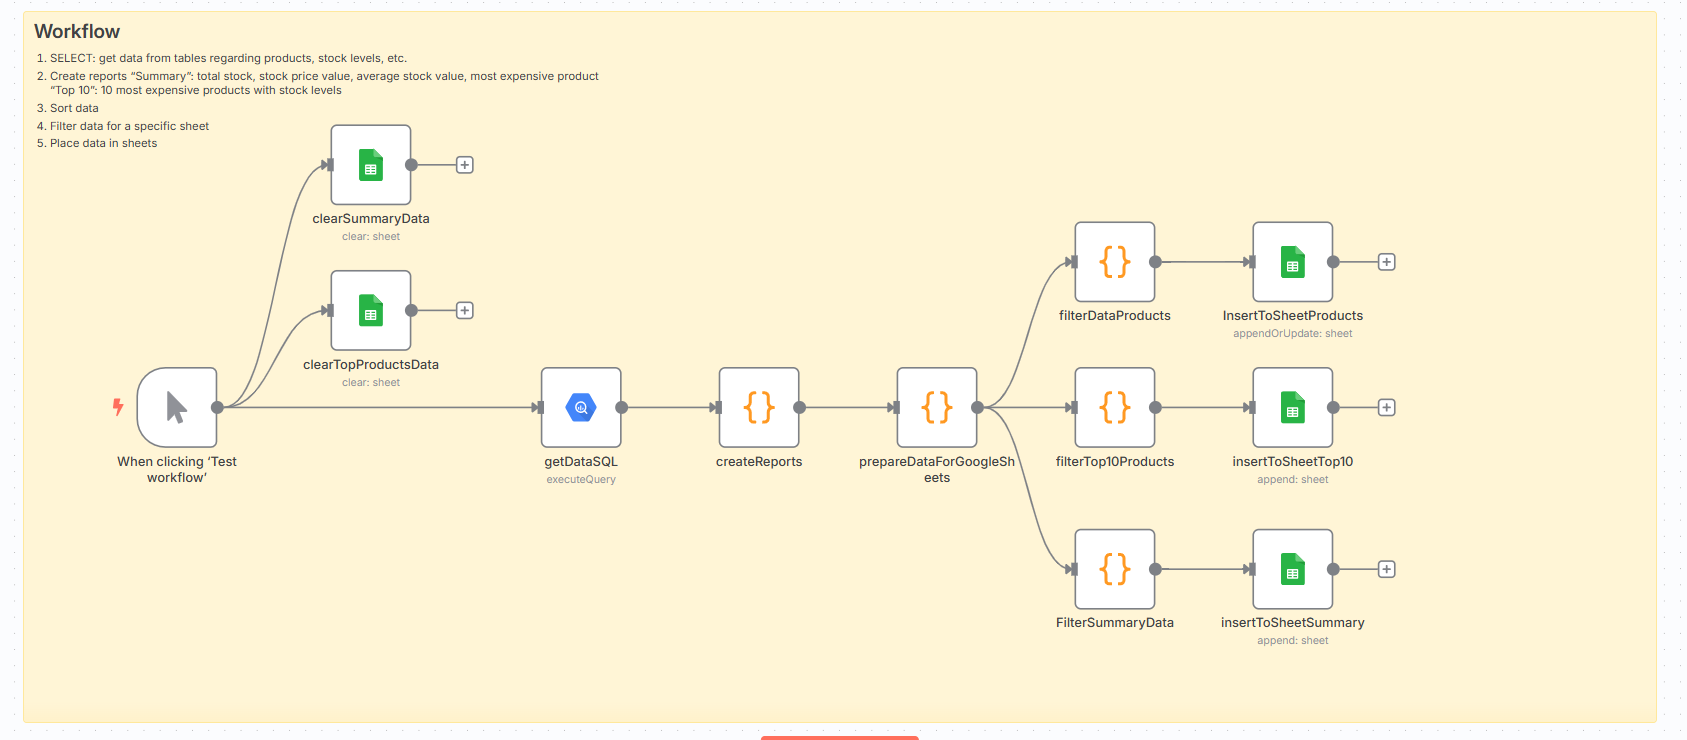Click plus after InsertToSheetProducts node
Viewport: 1687px width, 740px height.
pos(1387,262)
